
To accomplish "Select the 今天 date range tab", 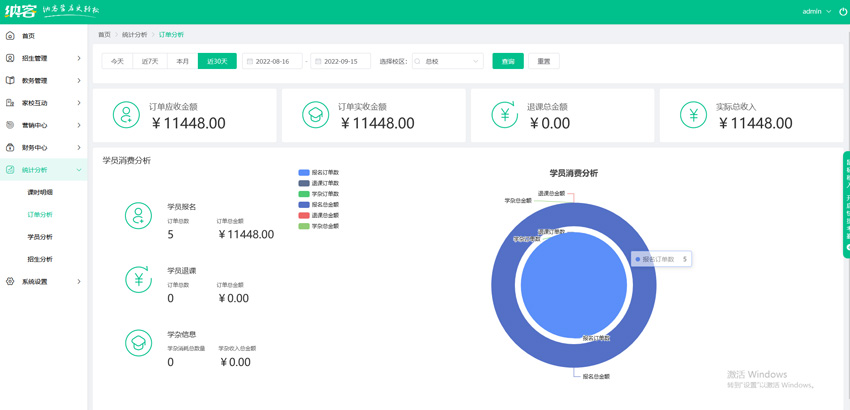I will [117, 61].
